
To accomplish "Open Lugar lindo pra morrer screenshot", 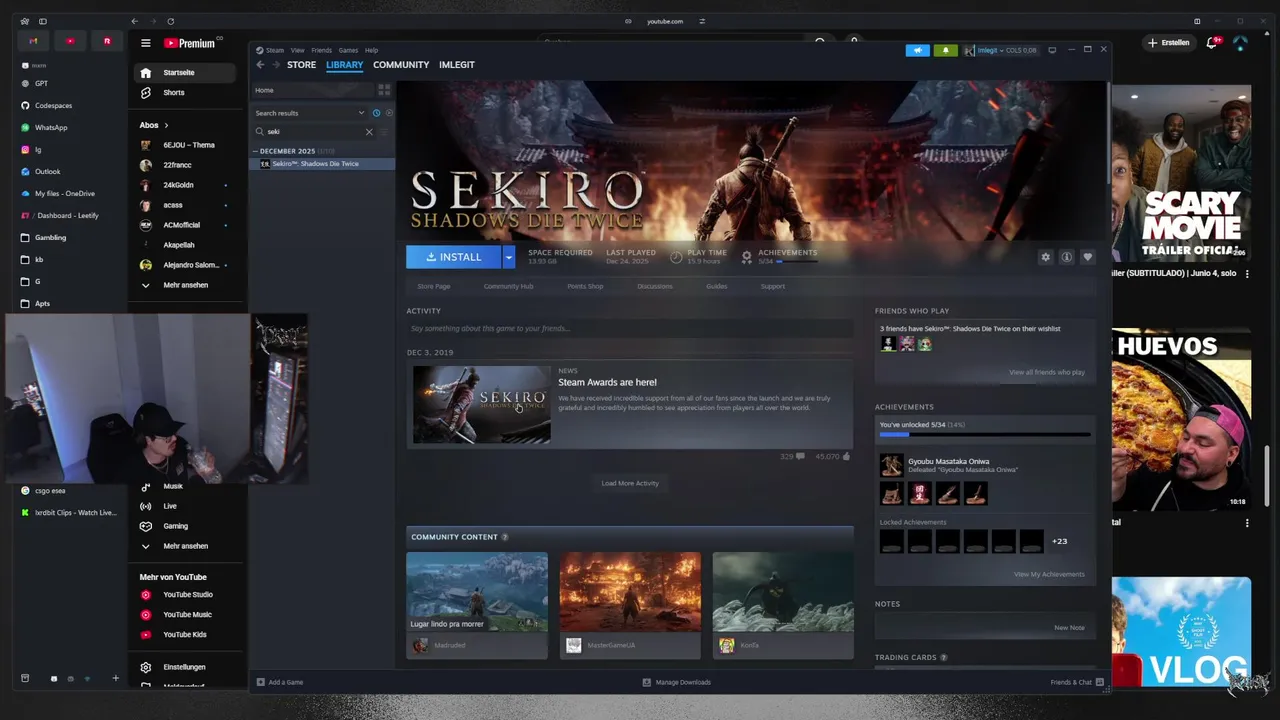I will click(x=477, y=592).
